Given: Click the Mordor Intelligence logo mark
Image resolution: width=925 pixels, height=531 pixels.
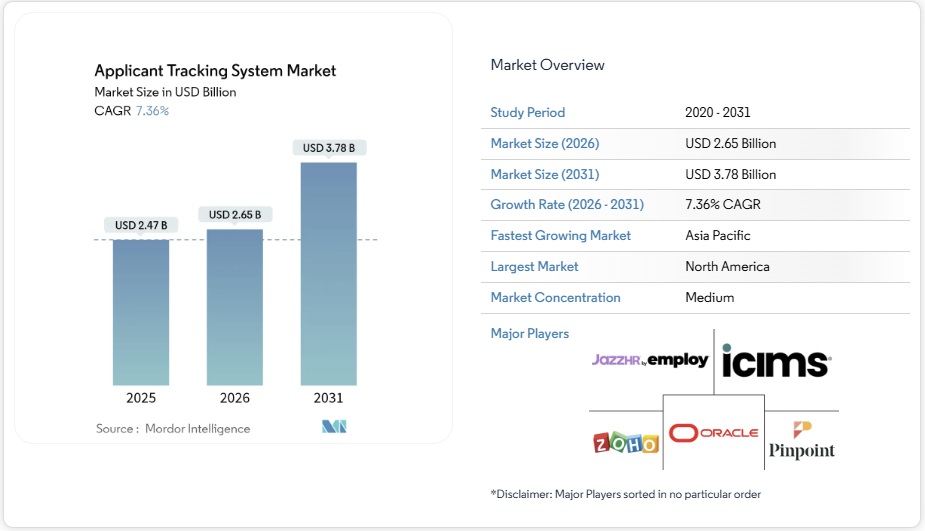Looking at the screenshot, I should [x=333, y=428].
